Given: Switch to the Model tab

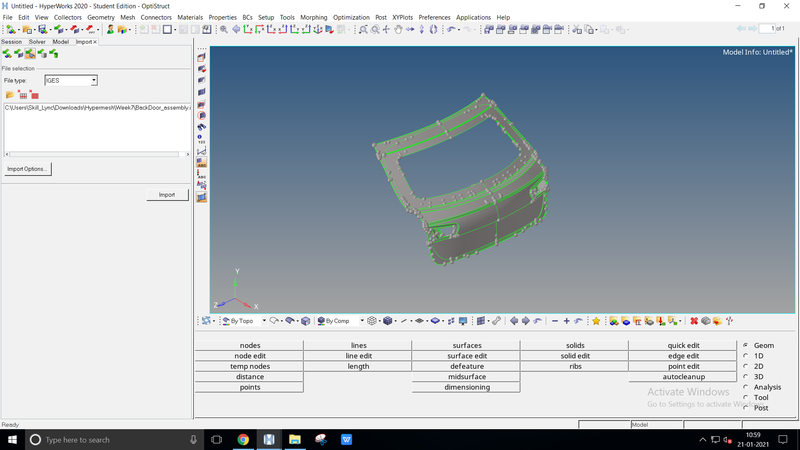Looking at the screenshot, I should coord(61,42).
